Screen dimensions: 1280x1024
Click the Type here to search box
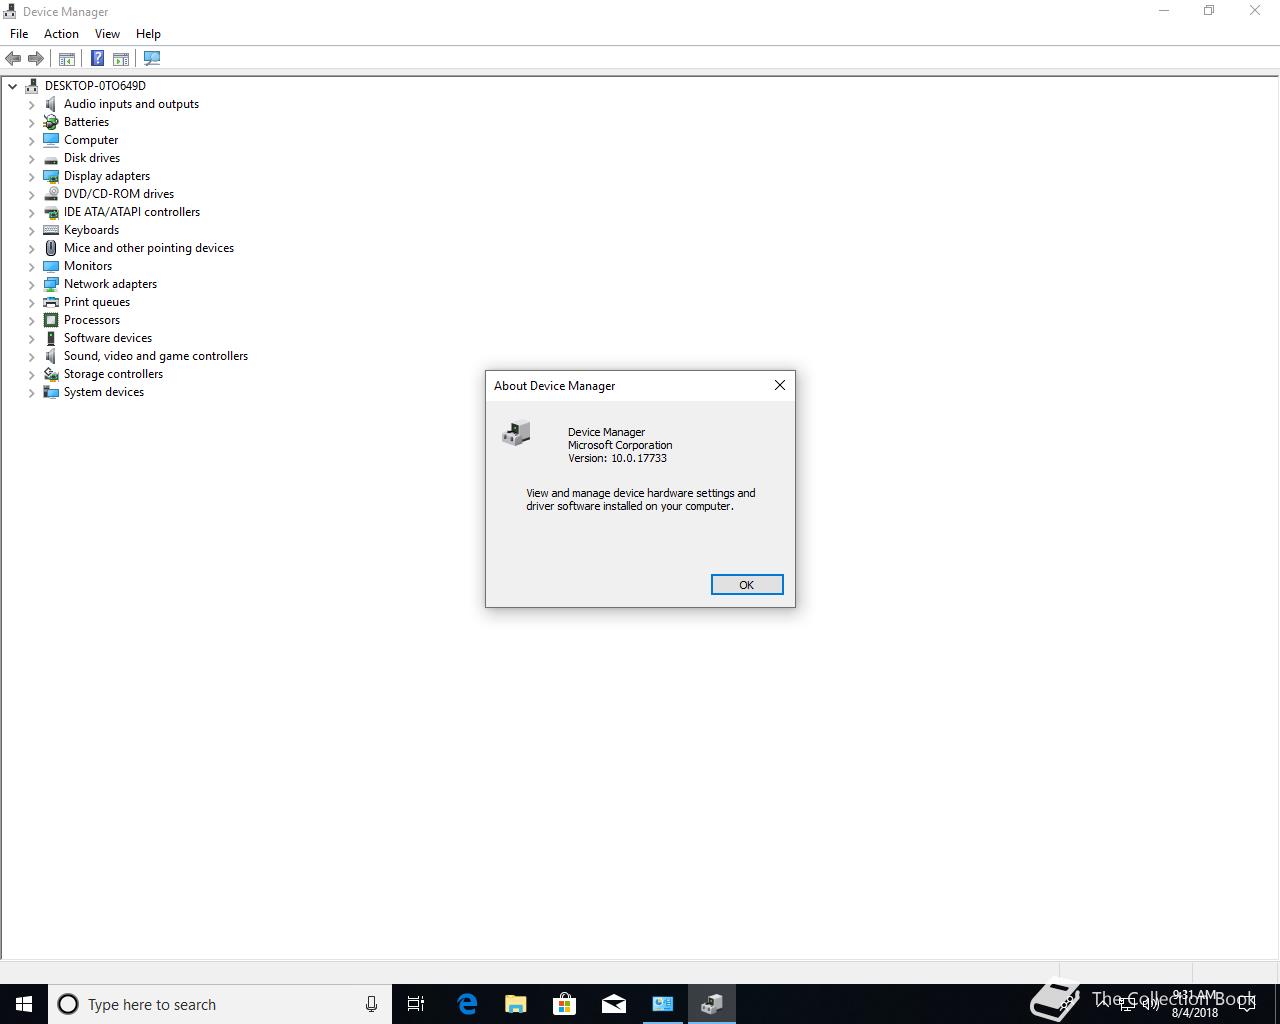coord(220,1004)
